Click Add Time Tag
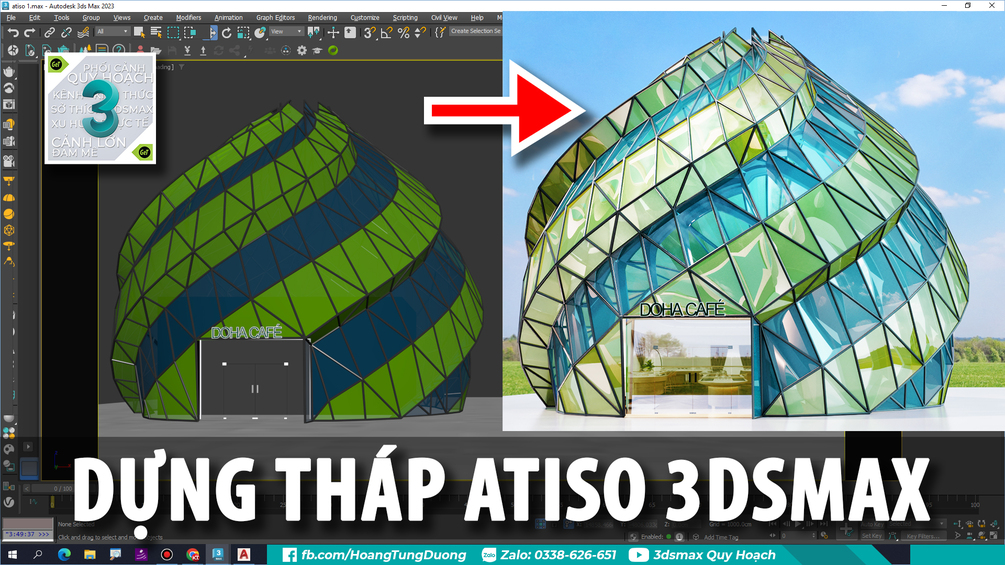The height and width of the screenshot is (565, 1005). (721, 537)
